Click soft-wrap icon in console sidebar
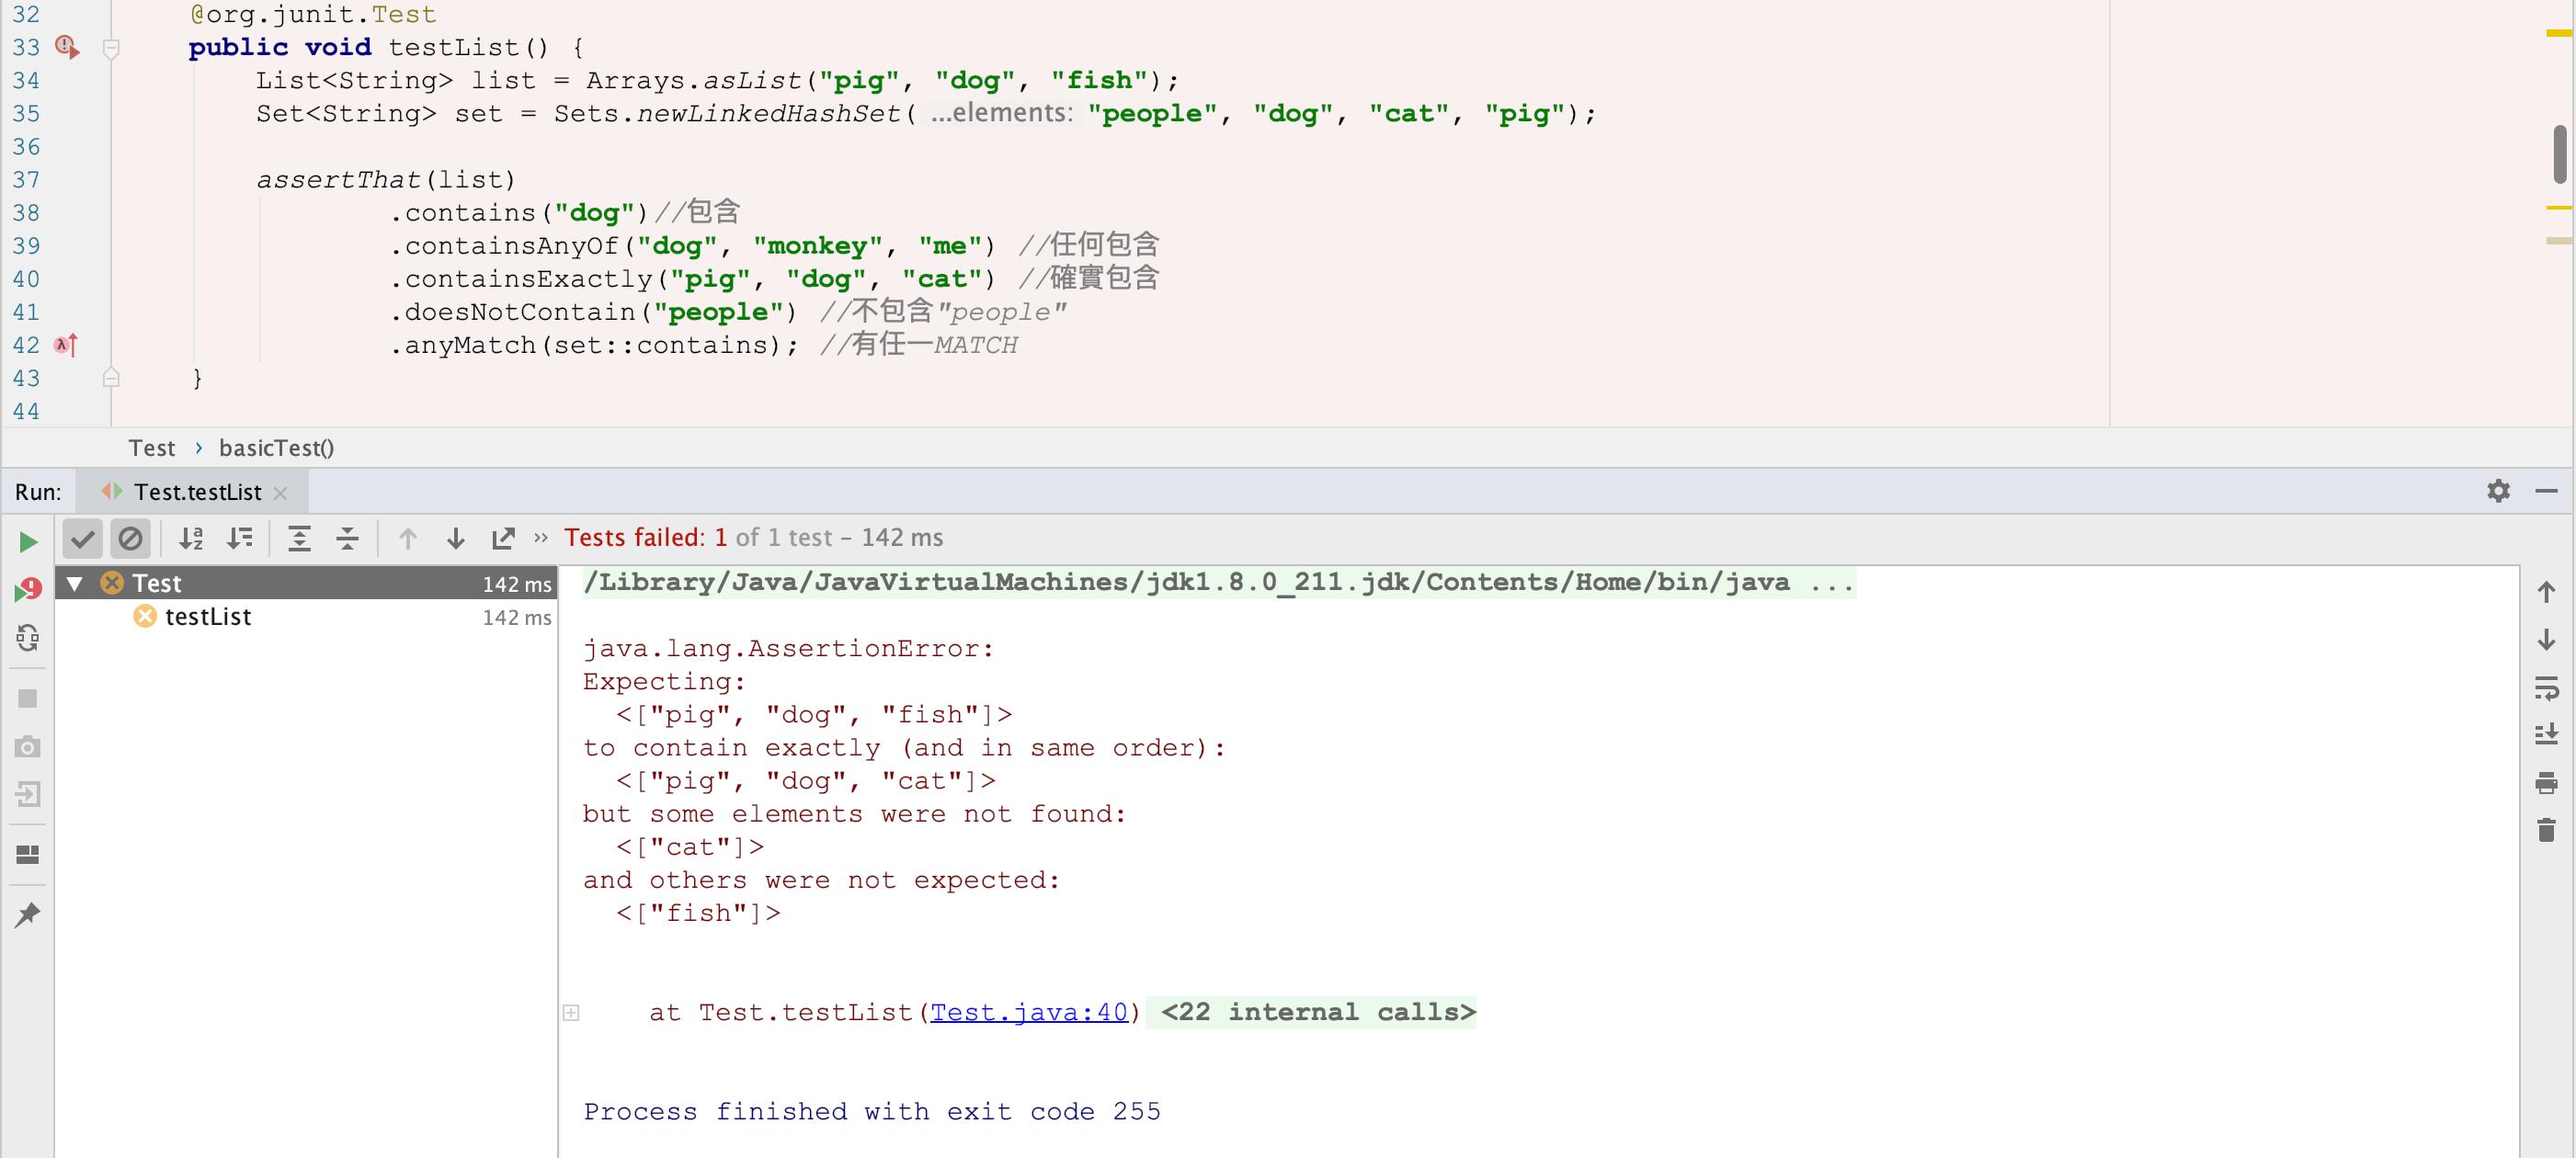The height and width of the screenshot is (1158, 2576). point(2546,688)
